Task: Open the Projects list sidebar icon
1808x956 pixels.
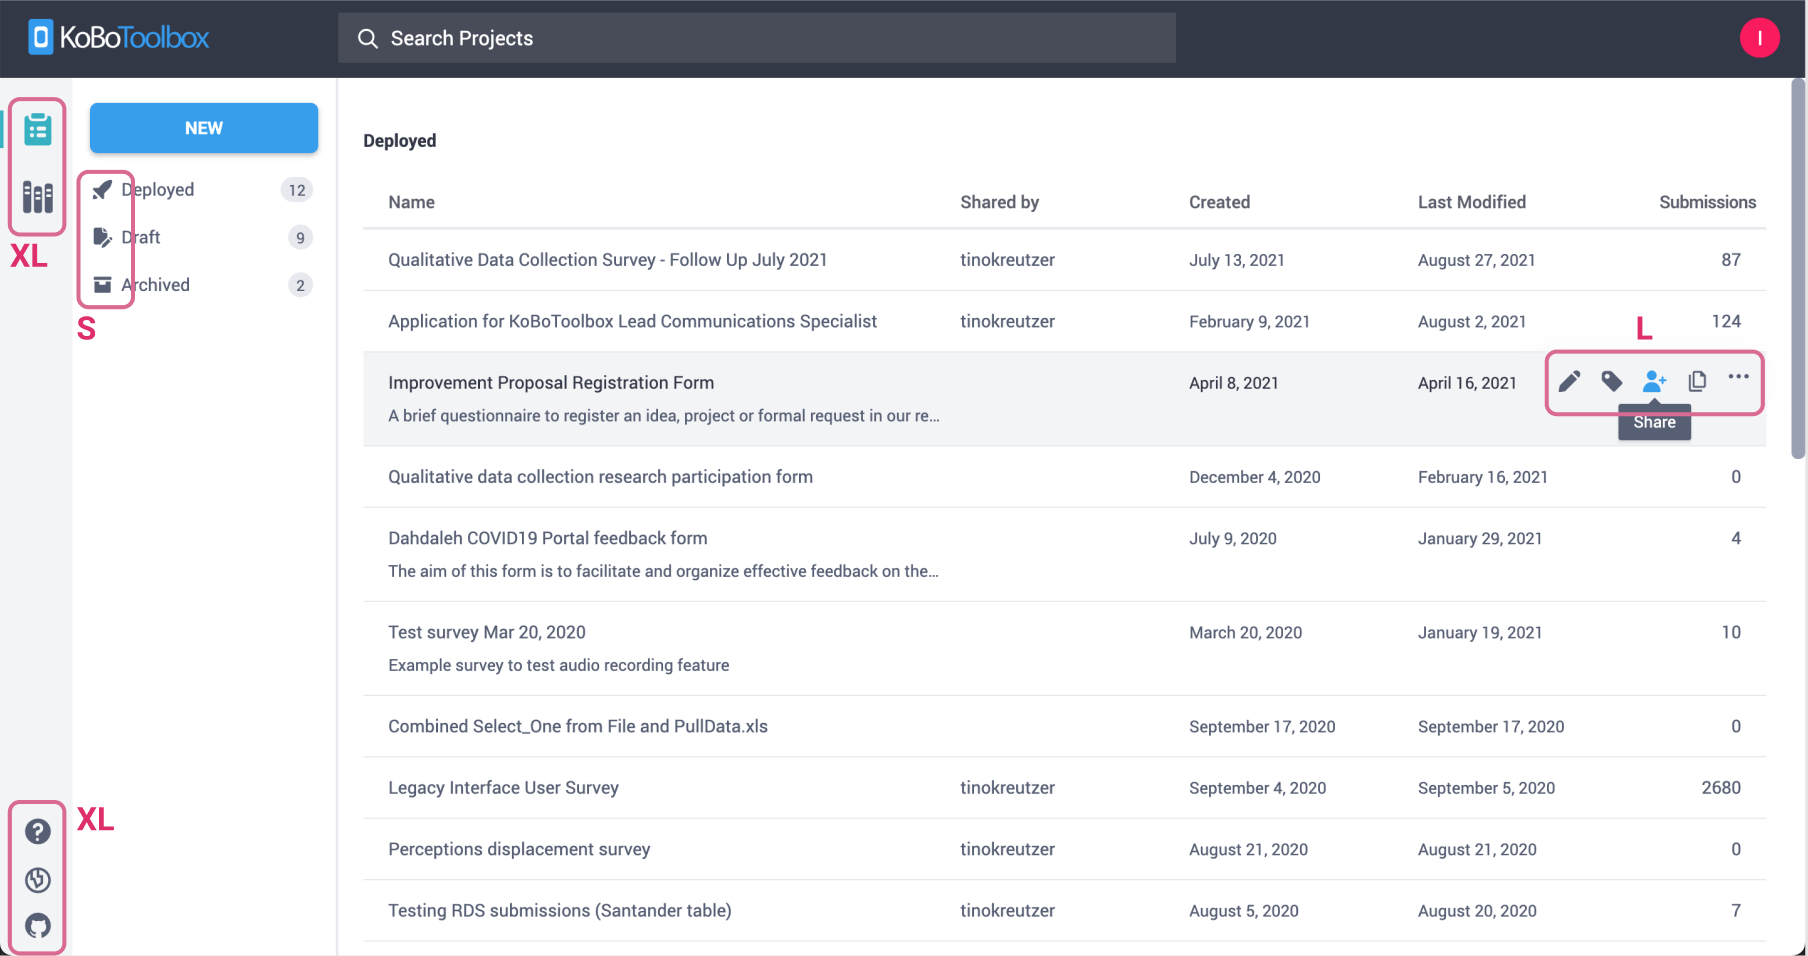Action: click(37, 128)
